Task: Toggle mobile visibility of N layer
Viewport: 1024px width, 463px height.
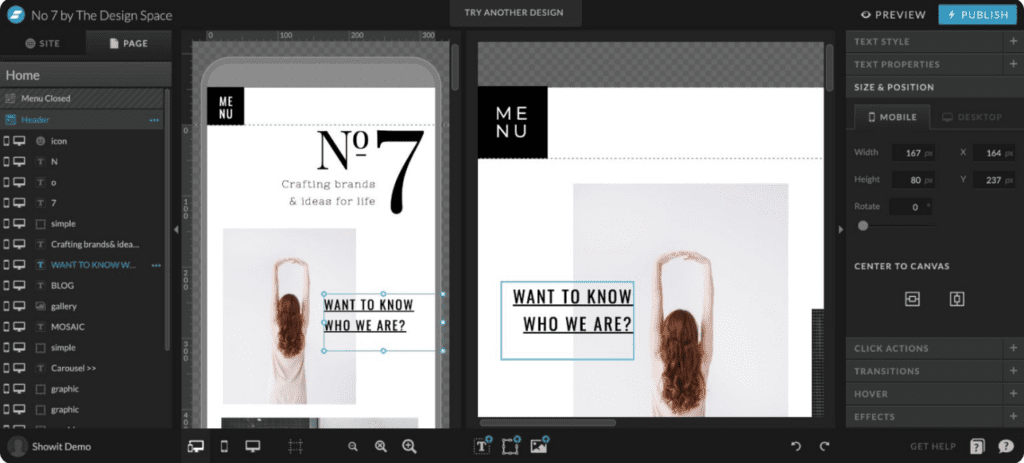Action: [x=7, y=161]
